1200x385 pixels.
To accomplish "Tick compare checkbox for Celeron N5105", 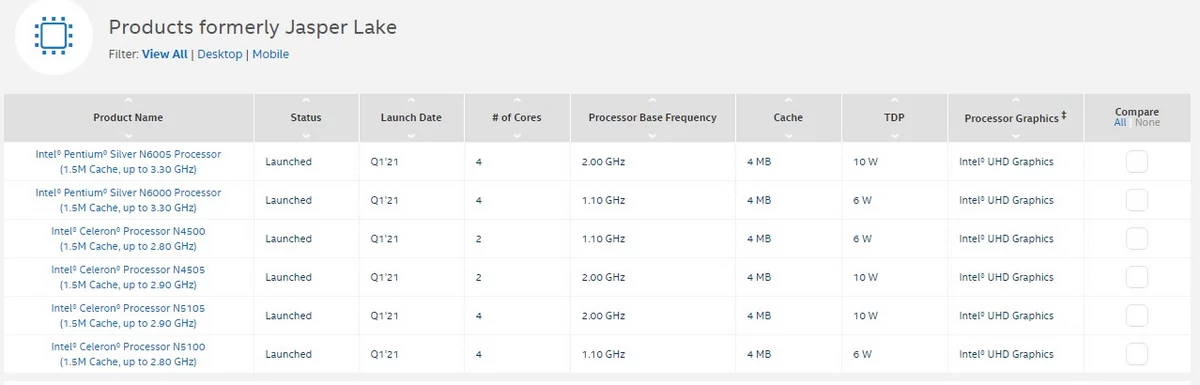I will (1137, 315).
